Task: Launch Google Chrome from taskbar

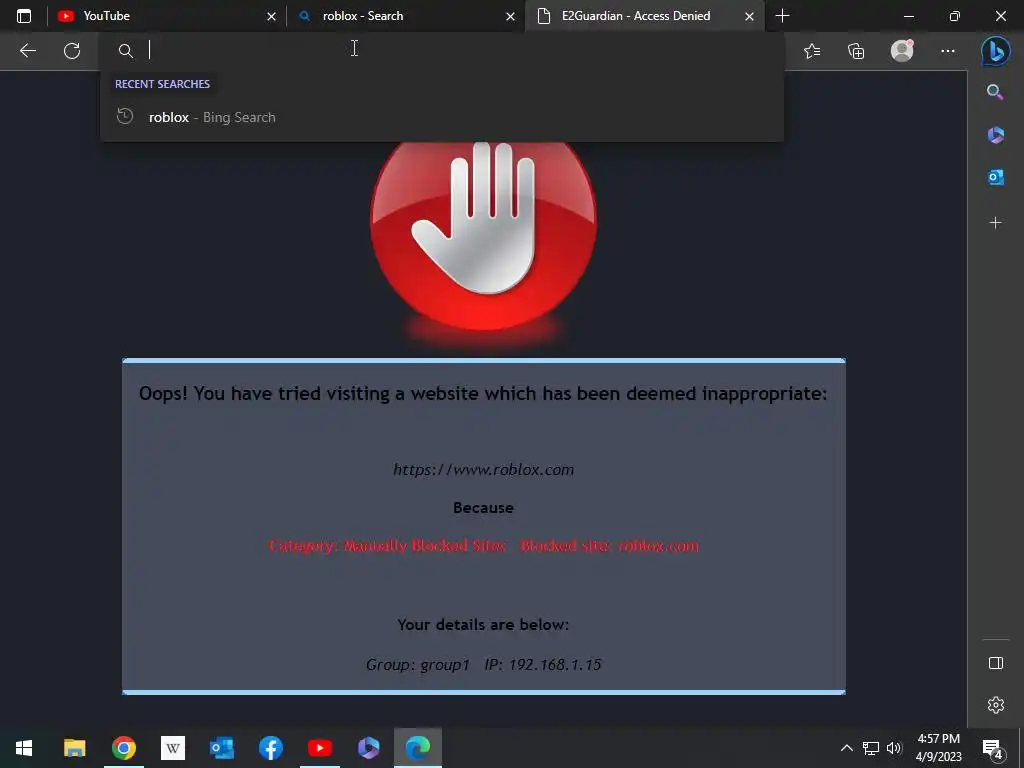Action: (123, 748)
